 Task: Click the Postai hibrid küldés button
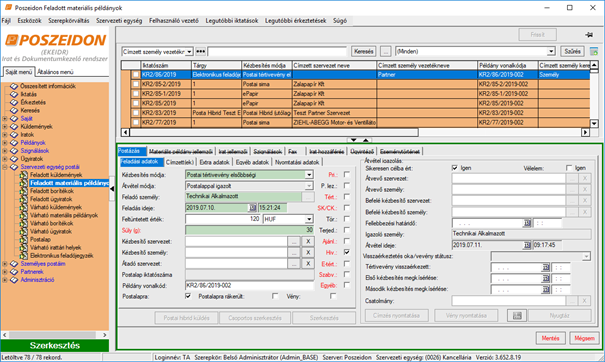coord(186,318)
